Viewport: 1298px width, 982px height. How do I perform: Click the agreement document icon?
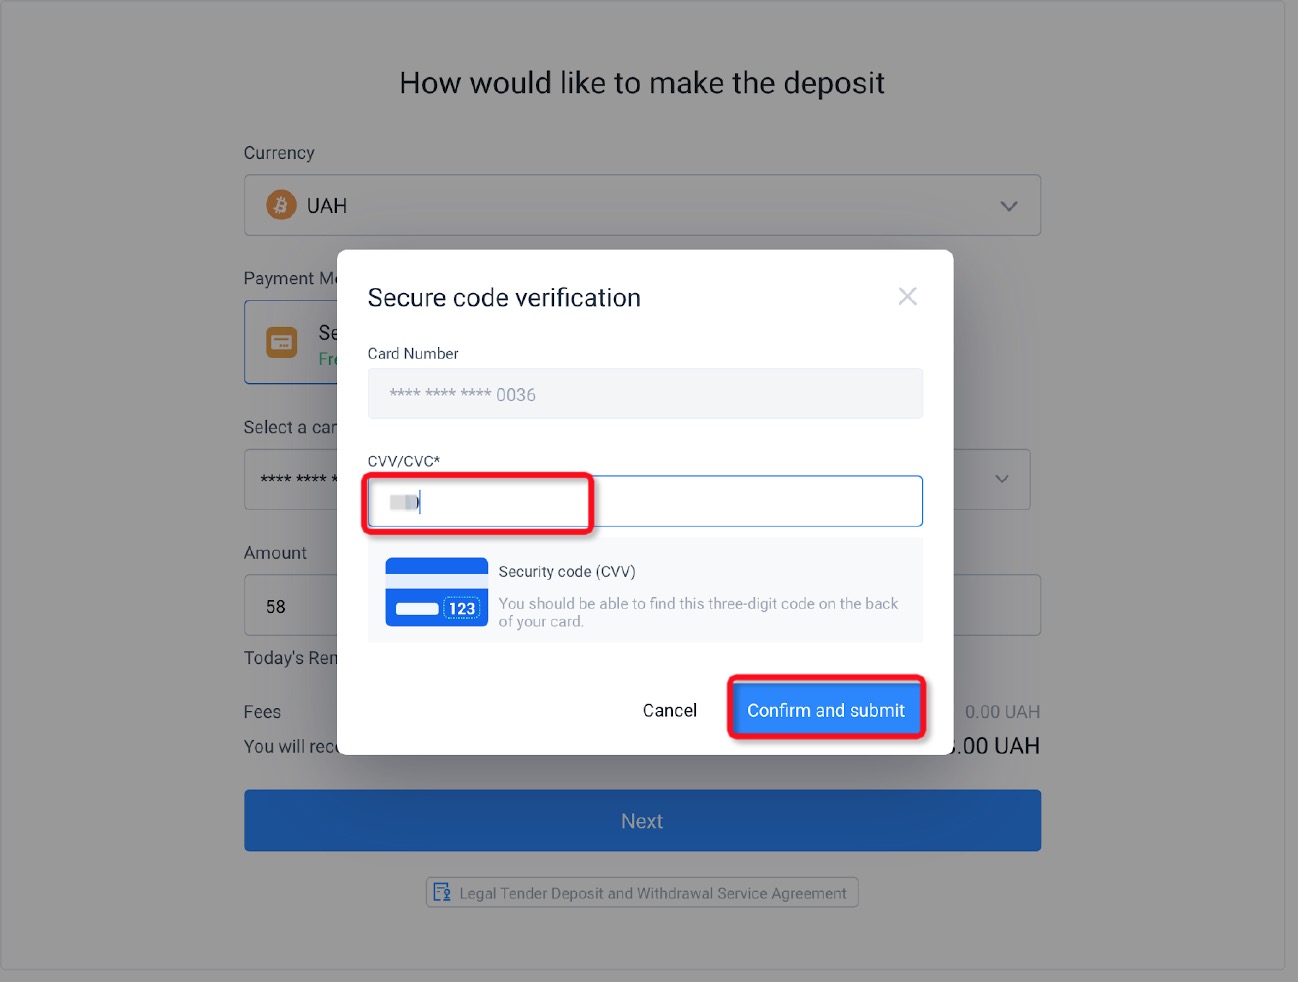[x=442, y=892]
